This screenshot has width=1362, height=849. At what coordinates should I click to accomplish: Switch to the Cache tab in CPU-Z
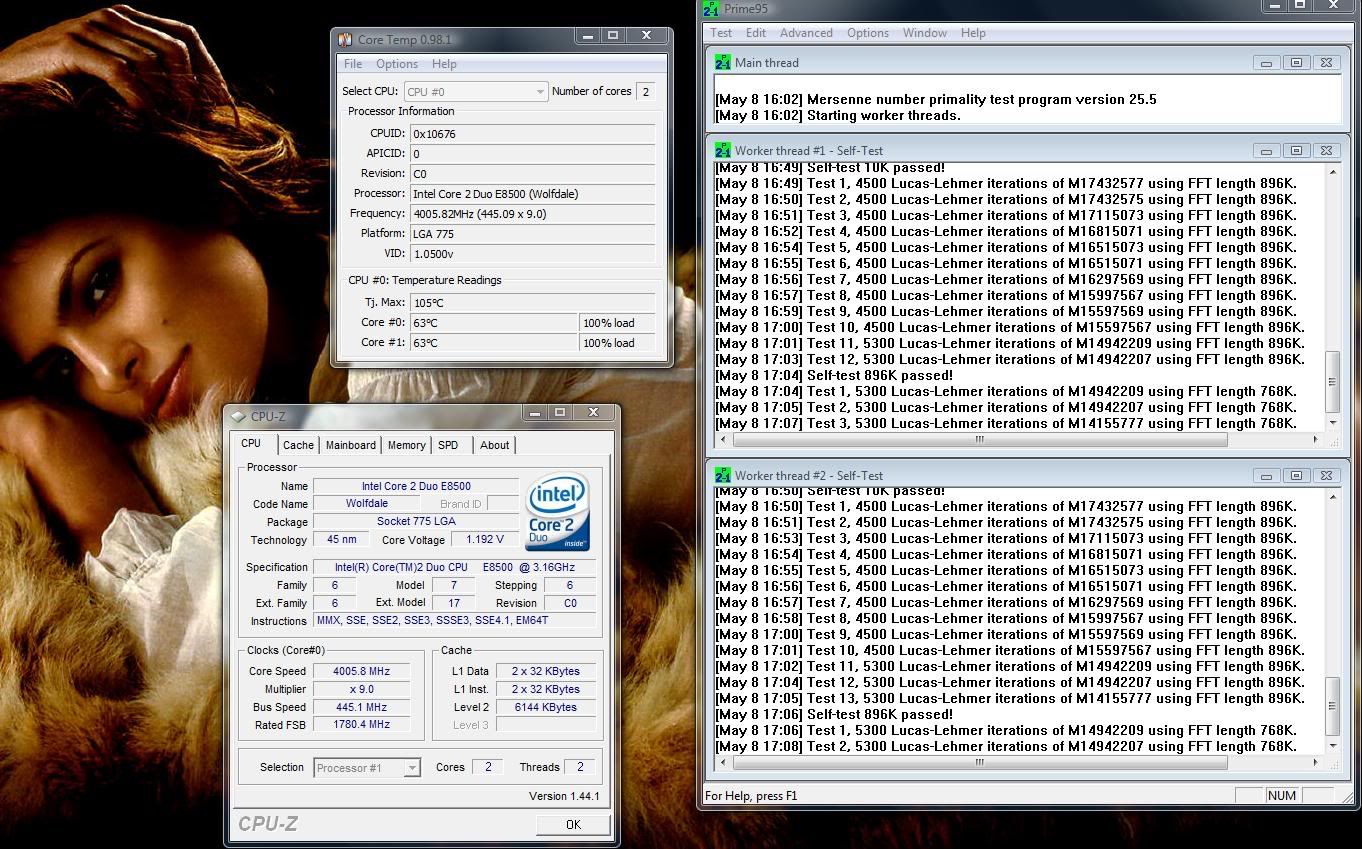(298, 446)
